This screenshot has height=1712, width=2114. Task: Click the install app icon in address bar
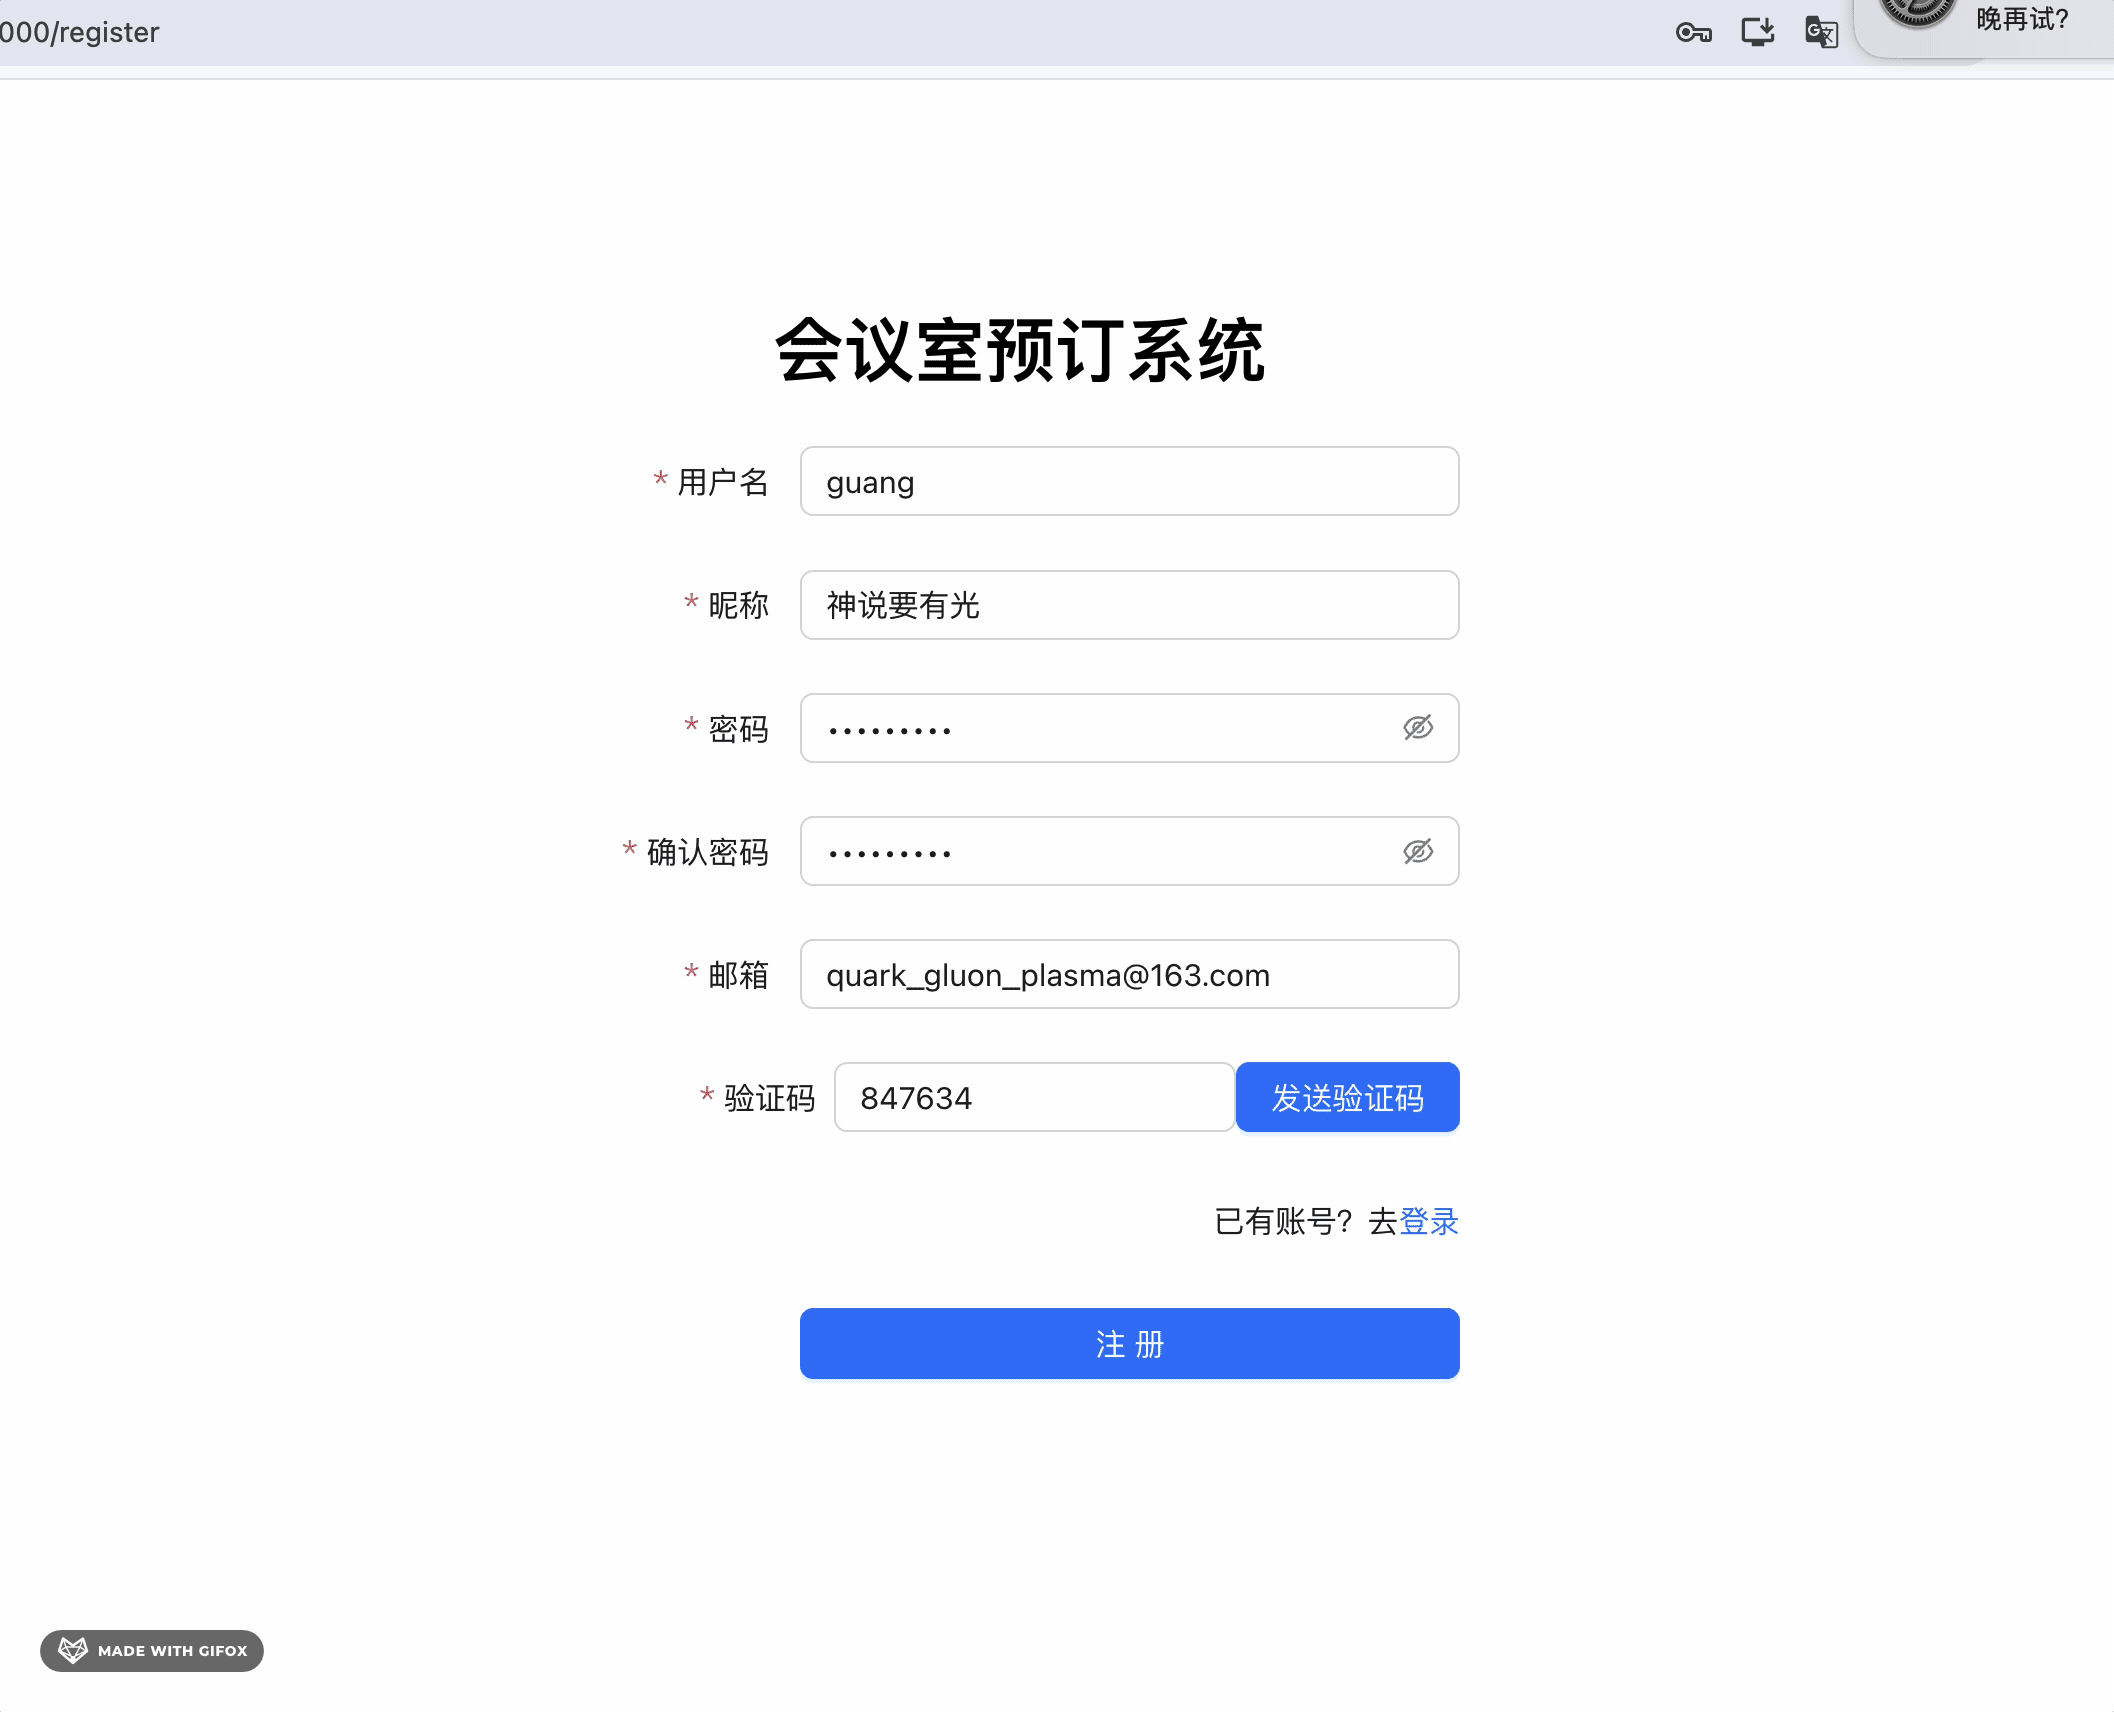click(x=1757, y=32)
